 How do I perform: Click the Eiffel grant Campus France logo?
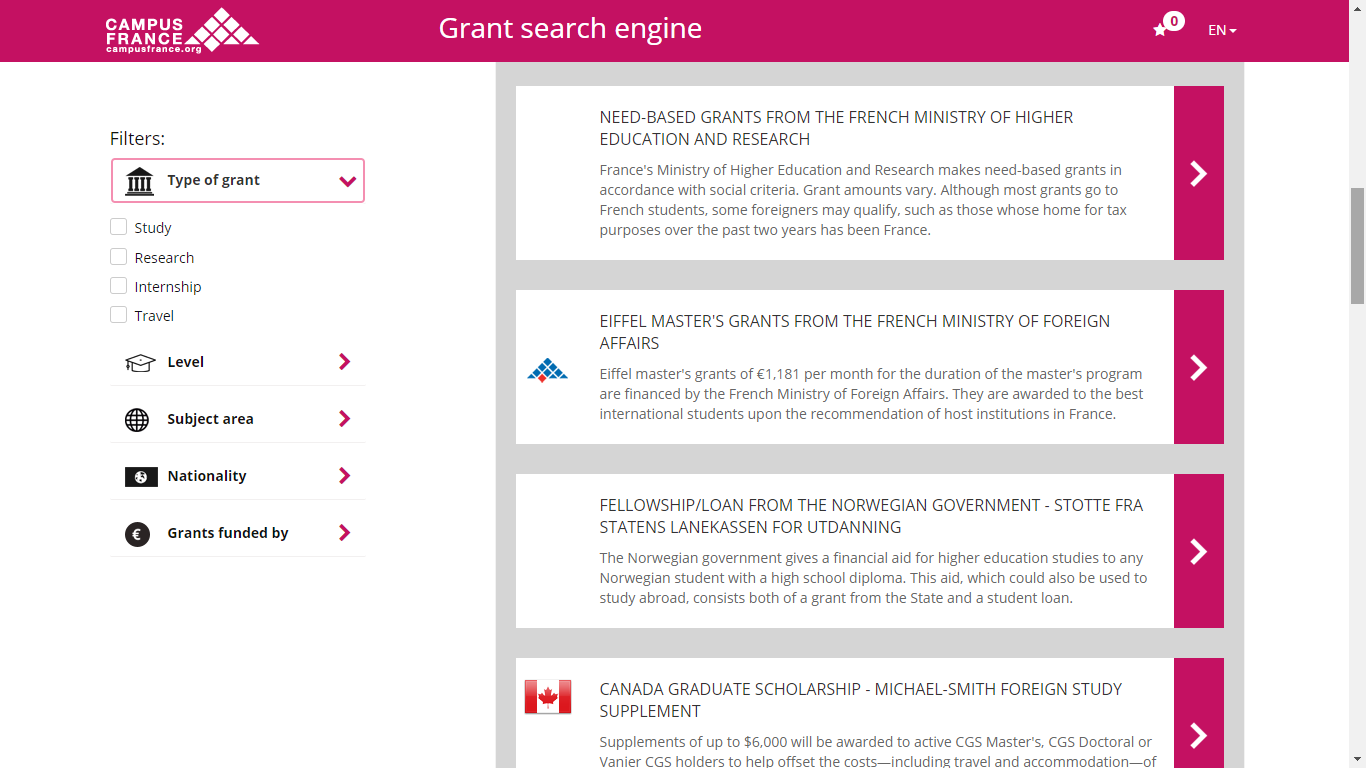pos(547,370)
